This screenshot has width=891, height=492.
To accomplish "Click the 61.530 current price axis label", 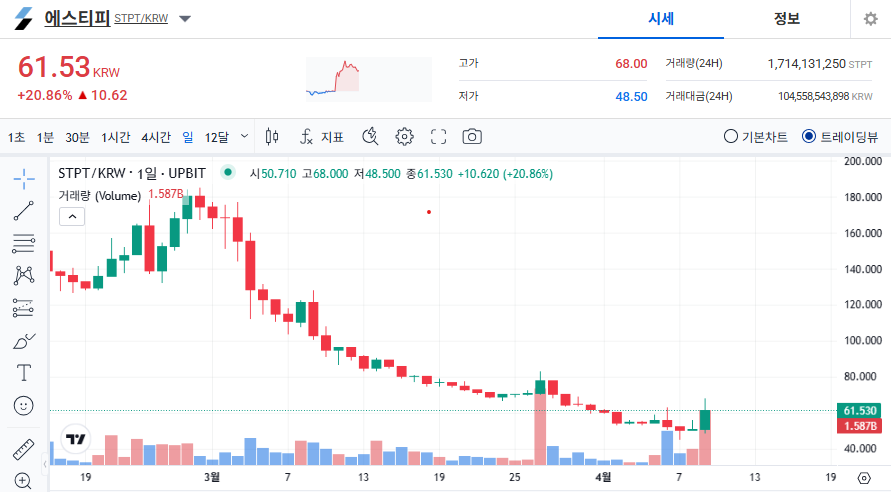I will [x=859, y=410].
